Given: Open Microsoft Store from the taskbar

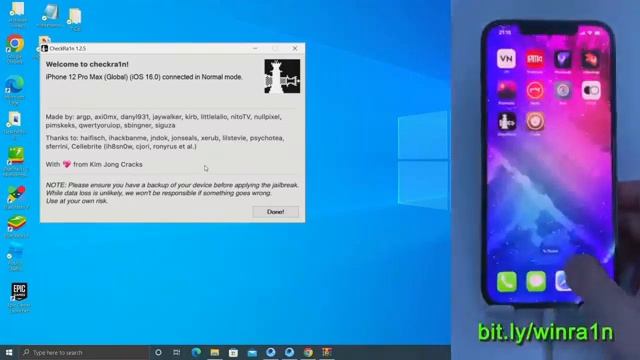Looking at the screenshot, I should pos(233,352).
